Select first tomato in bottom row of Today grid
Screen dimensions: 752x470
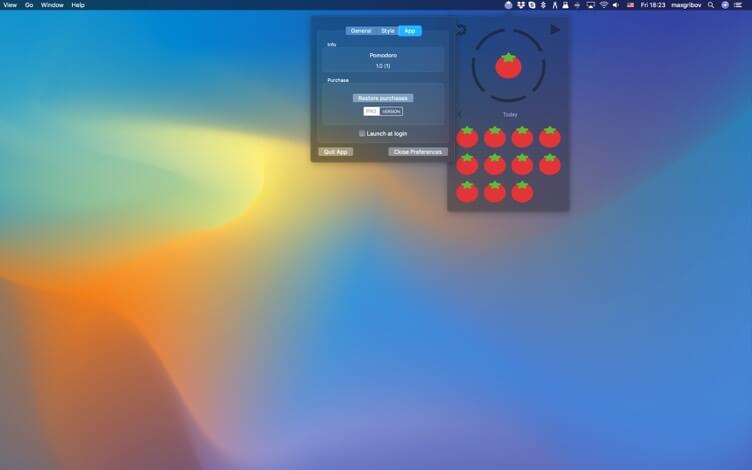[467, 192]
